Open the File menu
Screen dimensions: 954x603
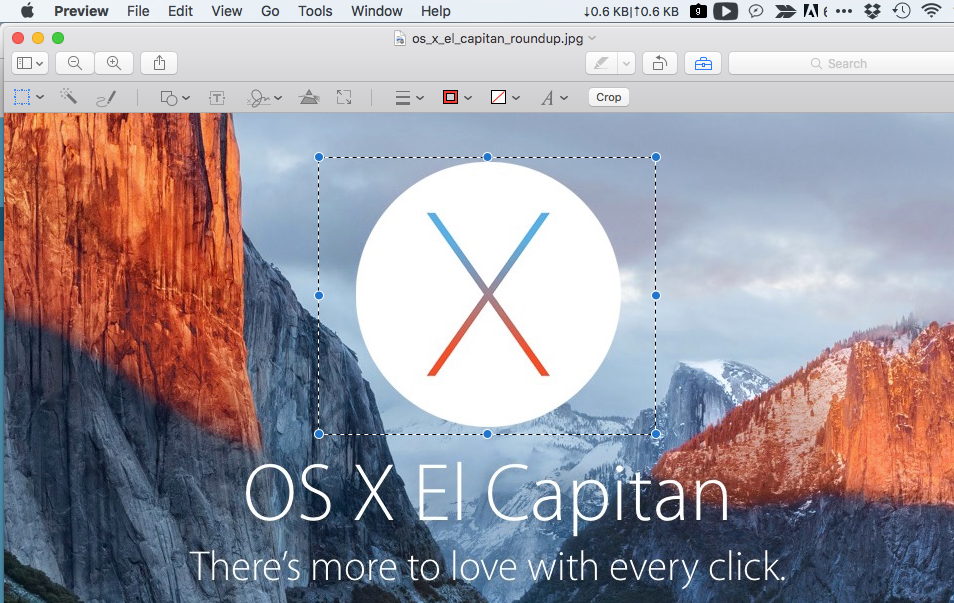tap(138, 11)
